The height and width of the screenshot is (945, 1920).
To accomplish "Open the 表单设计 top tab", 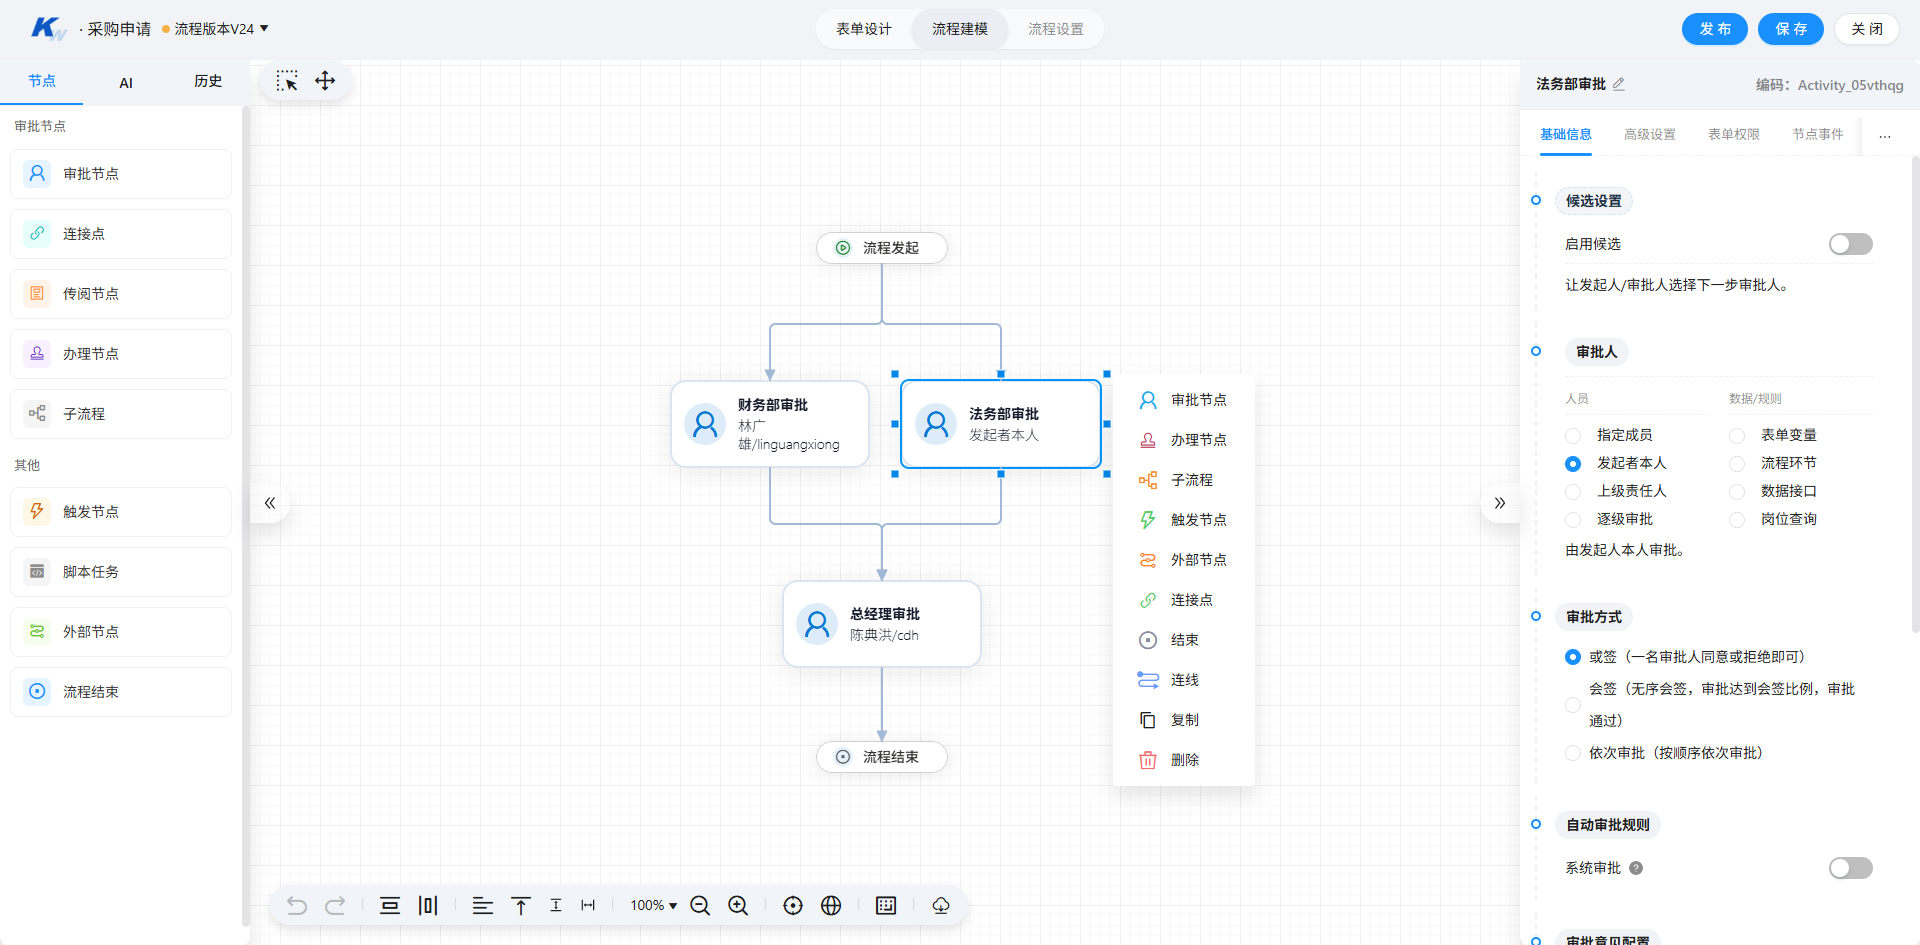I will coord(864,29).
